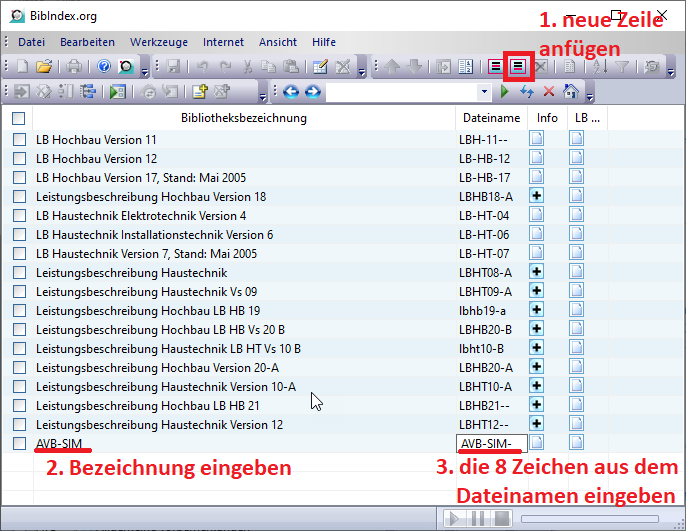The height and width of the screenshot is (531, 686).
Task: Click the insert row icon with pink lines
Action: pos(495,67)
